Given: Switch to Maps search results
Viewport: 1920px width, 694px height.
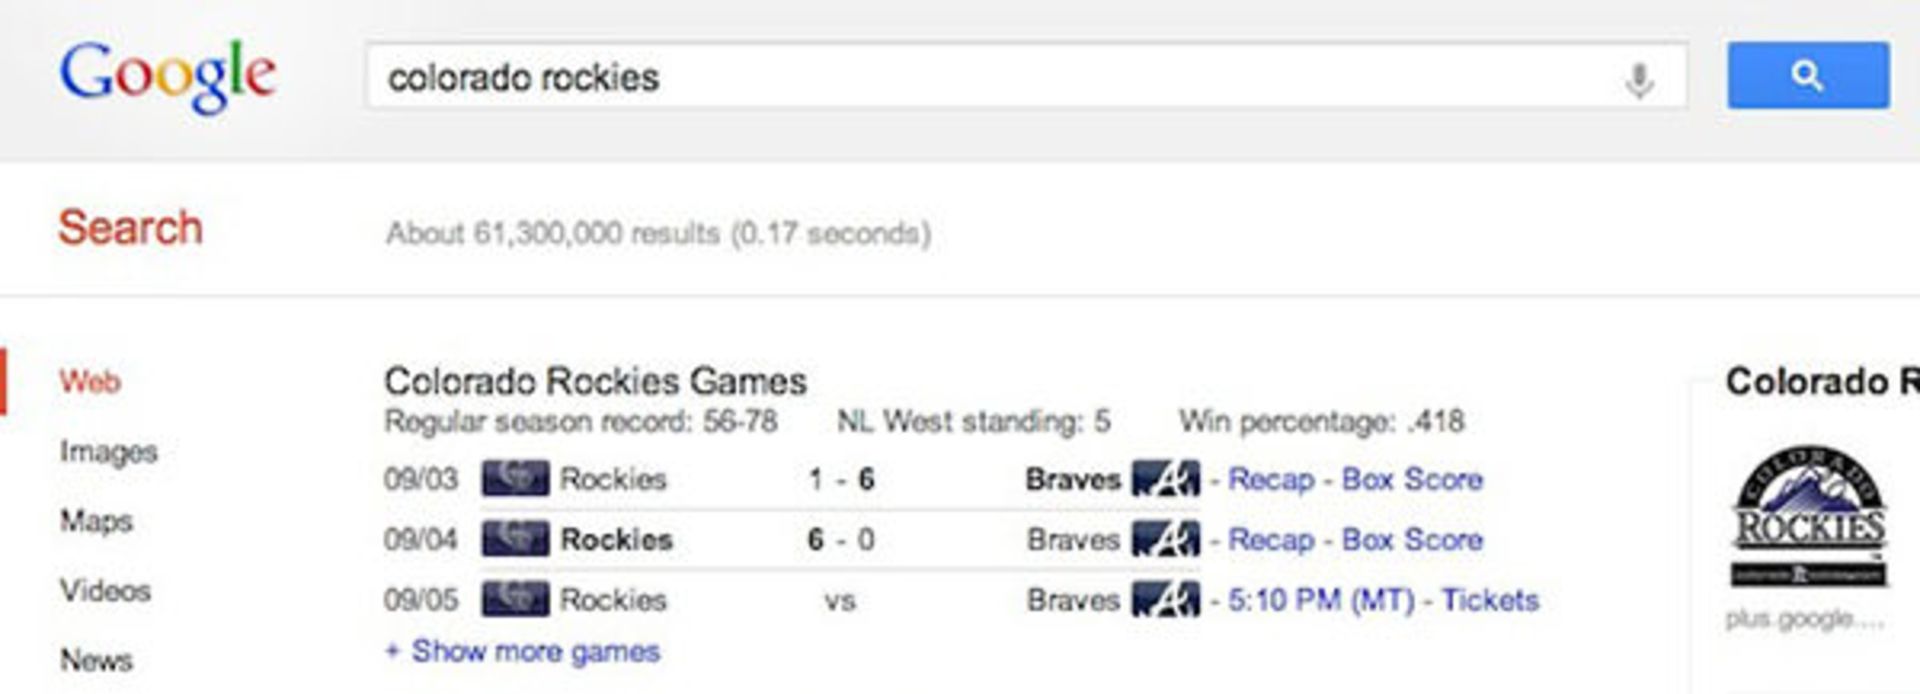Looking at the screenshot, I should tap(96, 521).
